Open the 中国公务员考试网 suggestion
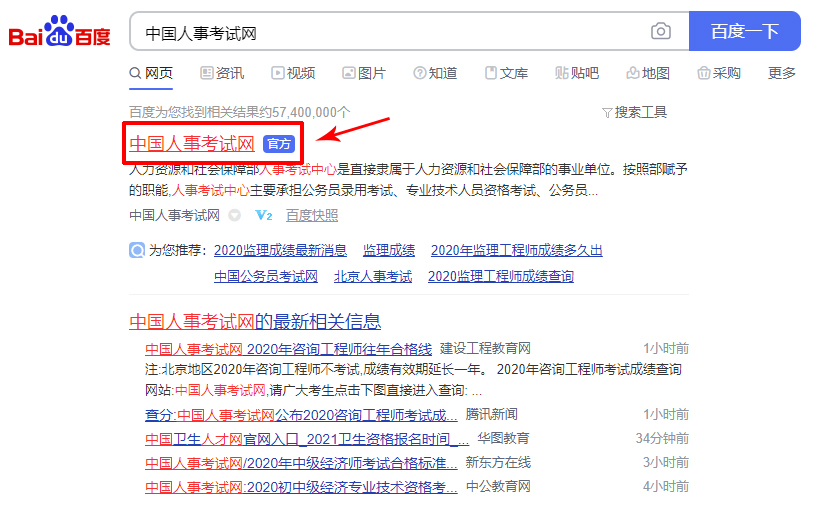 pos(266,276)
